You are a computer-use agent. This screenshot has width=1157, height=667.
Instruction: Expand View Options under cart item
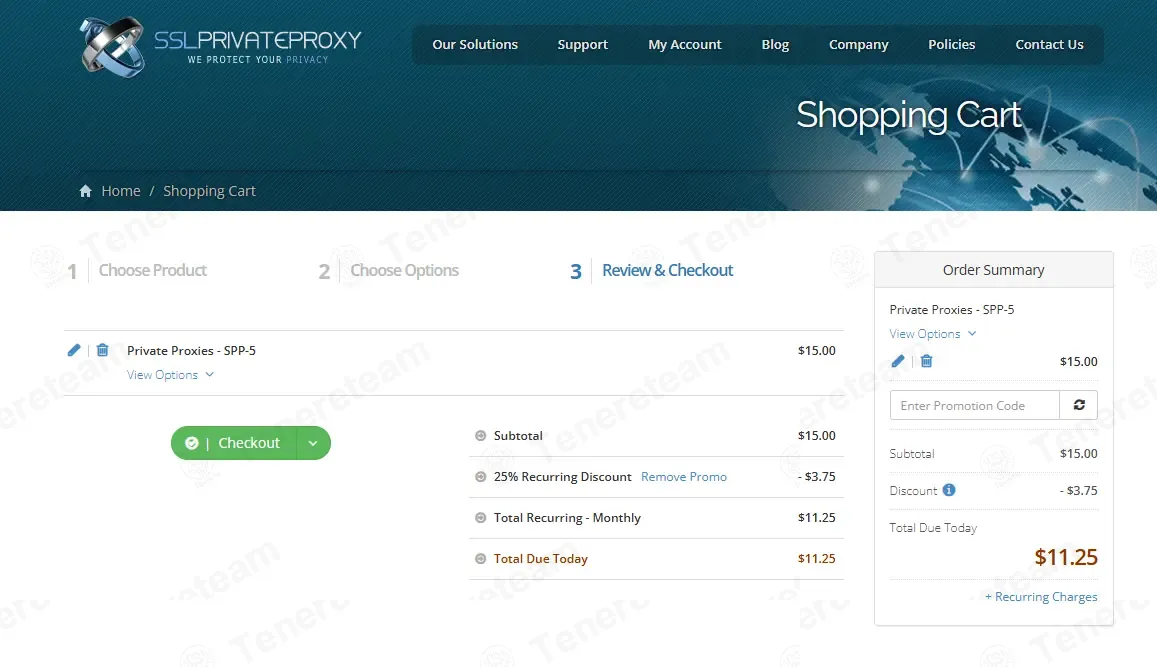pyautogui.click(x=170, y=375)
